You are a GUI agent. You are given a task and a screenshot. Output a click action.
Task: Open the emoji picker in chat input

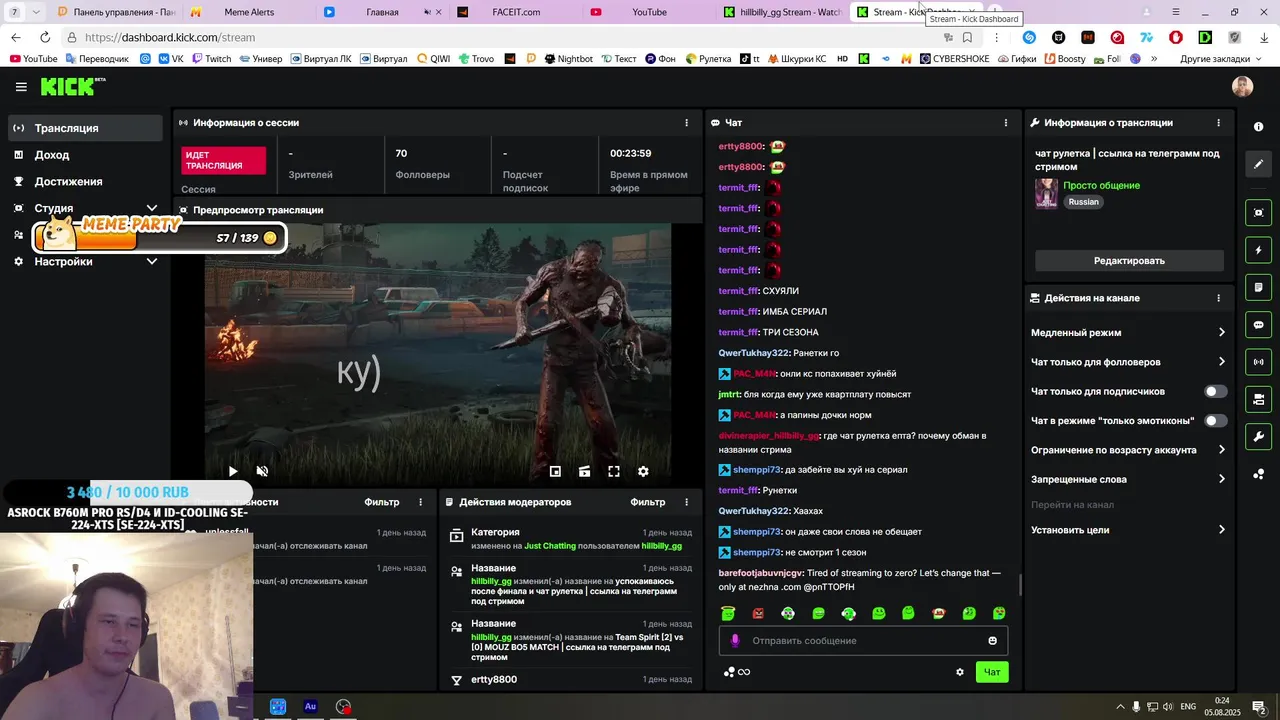point(992,641)
